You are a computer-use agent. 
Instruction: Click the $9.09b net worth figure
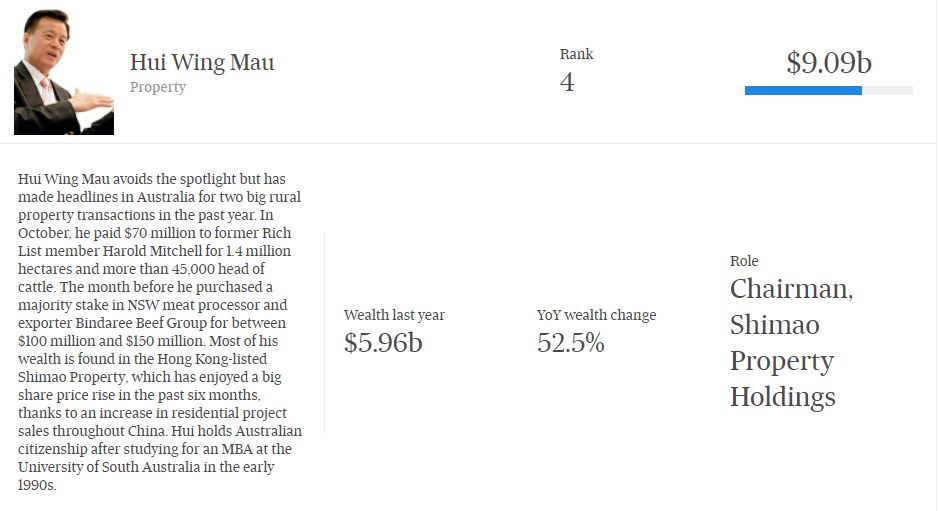click(x=829, y=63)
